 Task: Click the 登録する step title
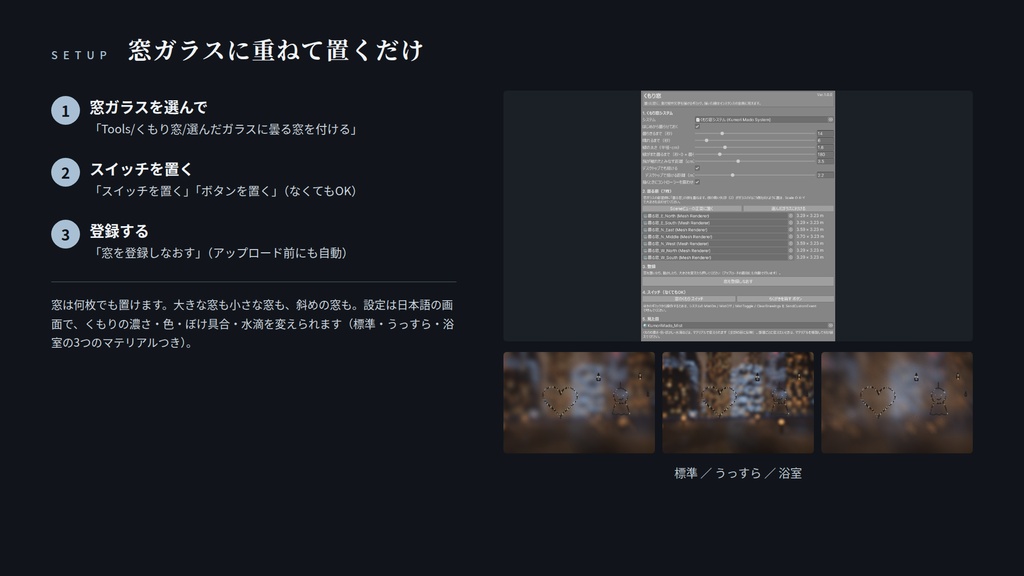tap(119, 231)
